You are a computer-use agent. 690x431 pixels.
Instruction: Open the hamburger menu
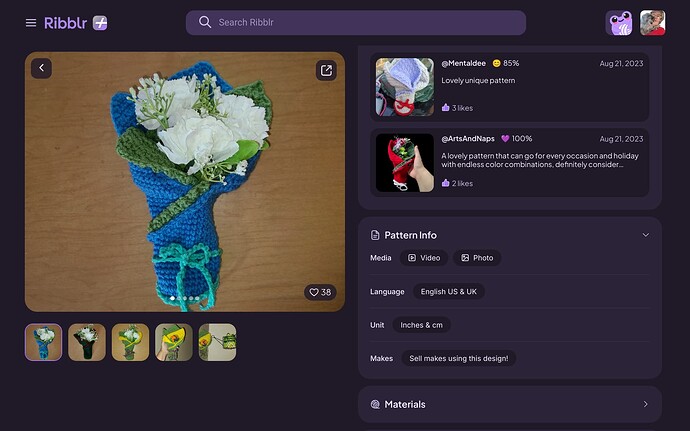31,22
